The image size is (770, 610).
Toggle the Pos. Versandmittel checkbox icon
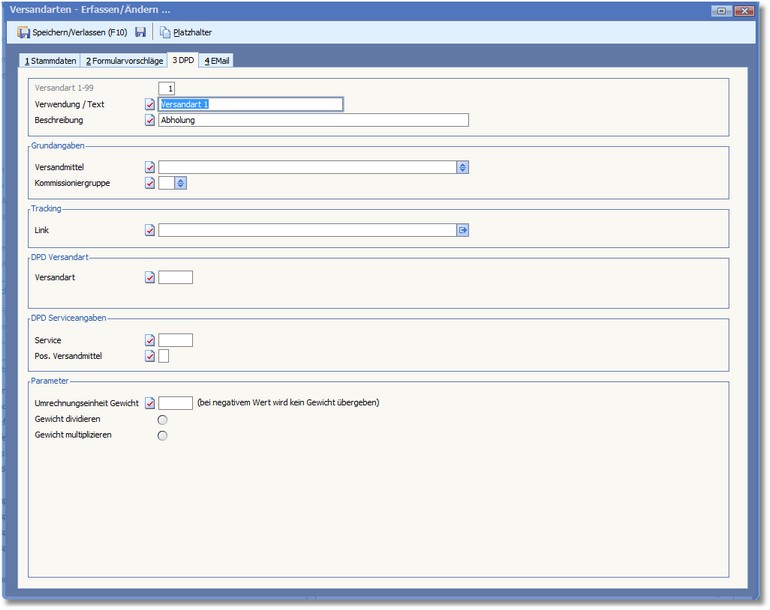pyautogui.click(x=150, y=356)
